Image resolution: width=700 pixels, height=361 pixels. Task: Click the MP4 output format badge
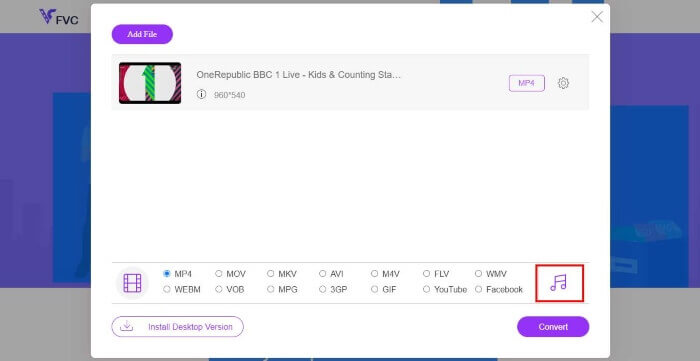[527, 83]
